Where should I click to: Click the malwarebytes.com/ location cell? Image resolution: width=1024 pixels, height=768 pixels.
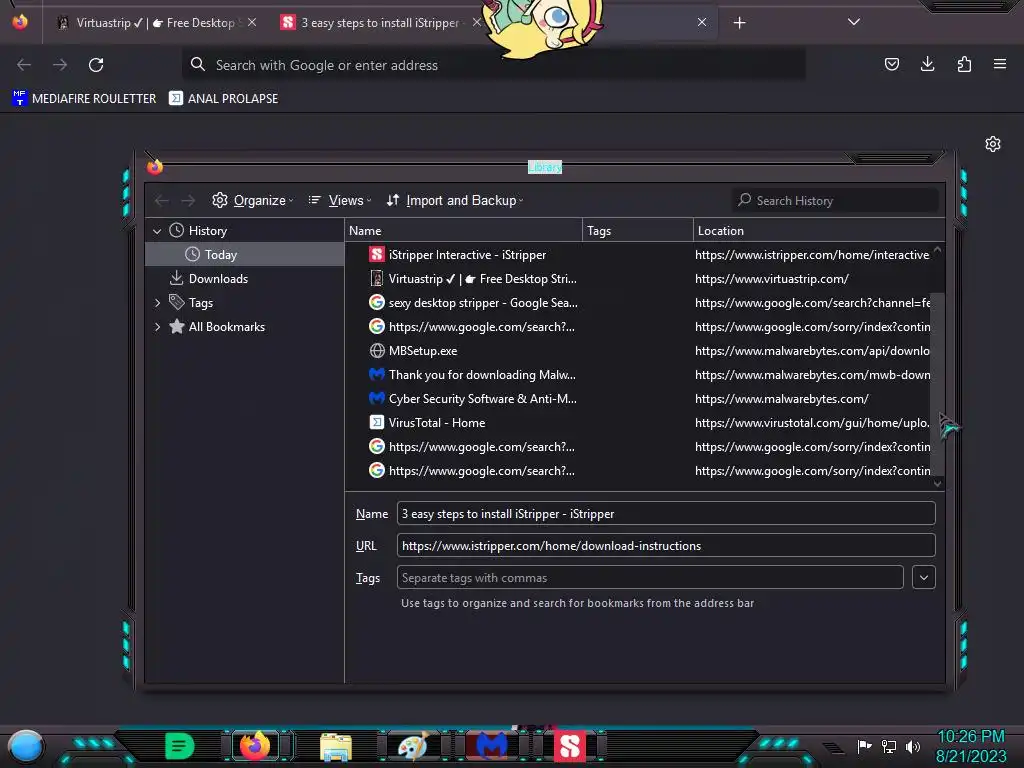pyautogui.click(x=782, y=399)
